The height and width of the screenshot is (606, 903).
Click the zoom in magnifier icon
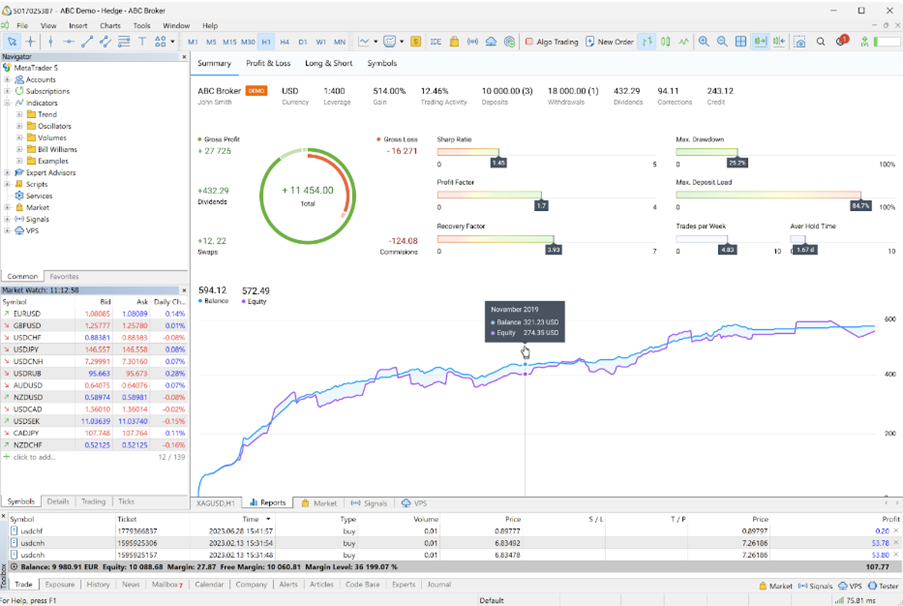point(704,42)
